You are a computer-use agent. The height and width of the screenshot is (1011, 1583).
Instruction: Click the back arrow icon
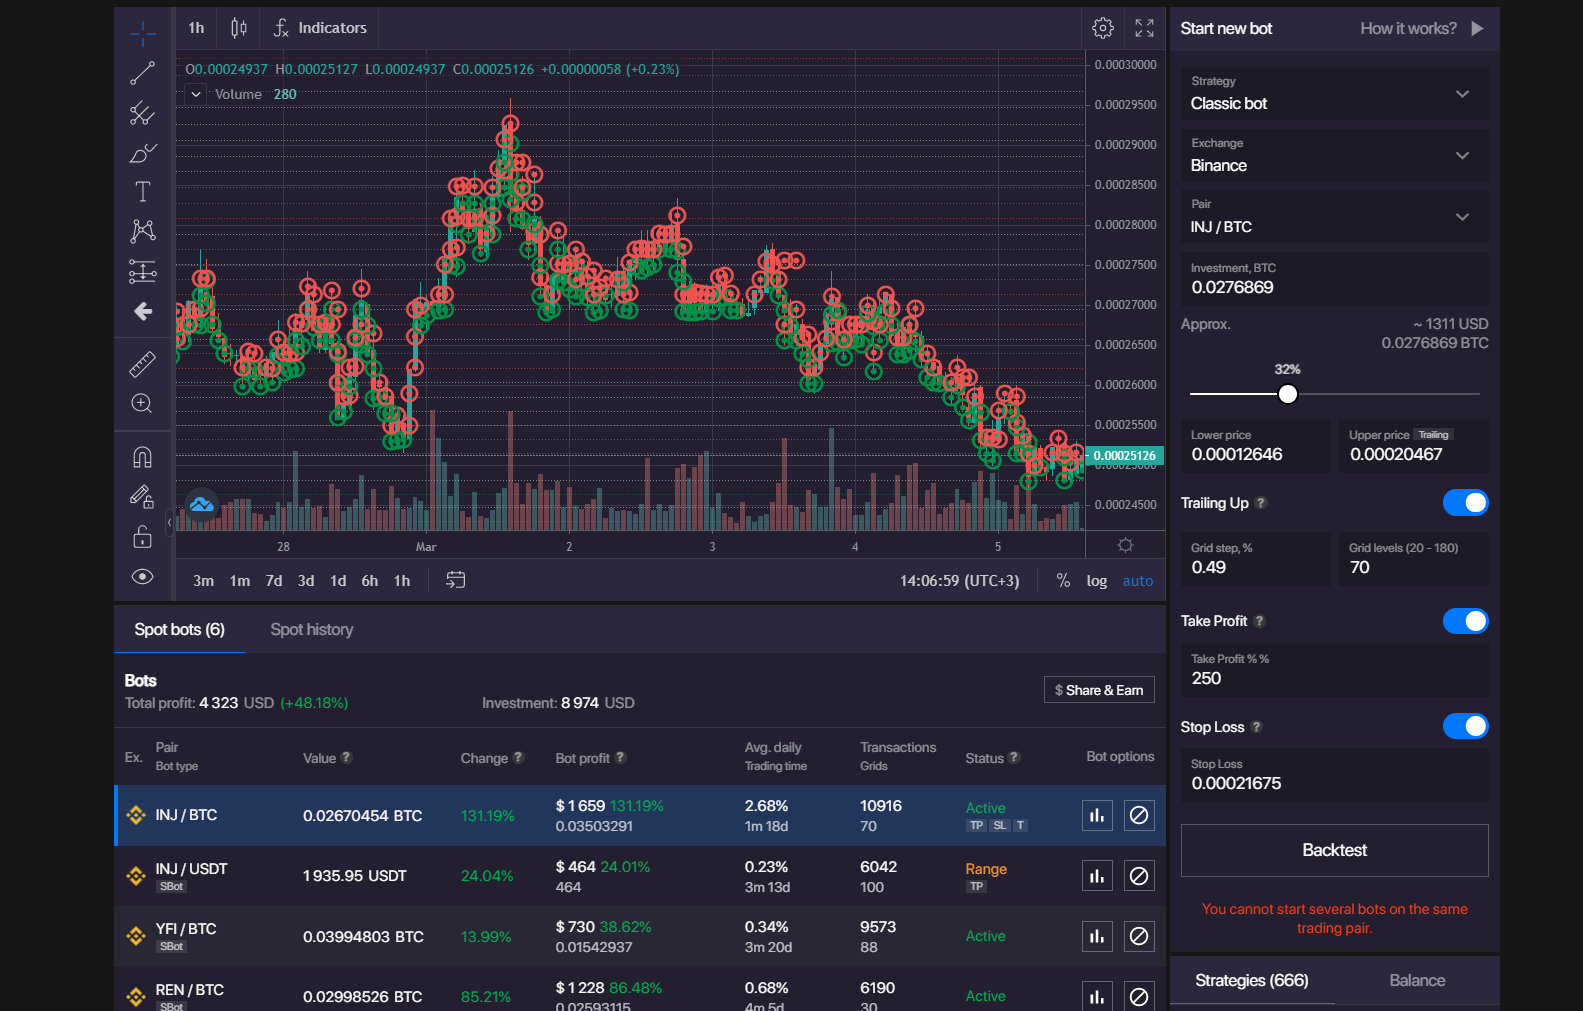coord(143,311)
